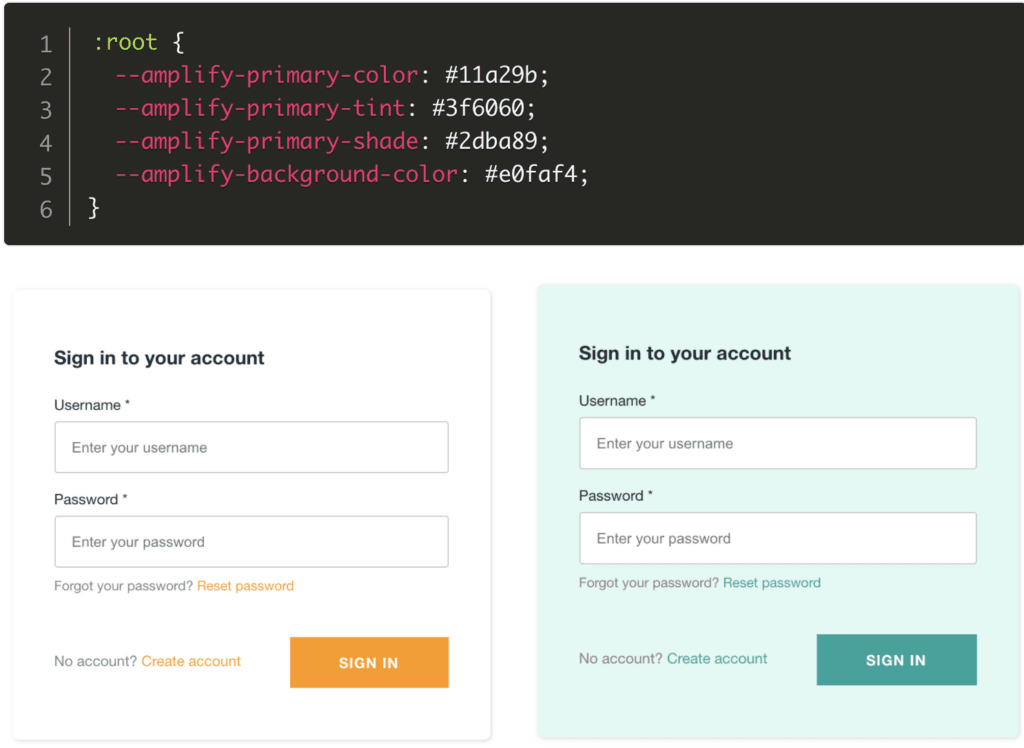1024x748 pixels.
Task: Click the teal SIGN IN button
Action: click(x=895, y=659)
